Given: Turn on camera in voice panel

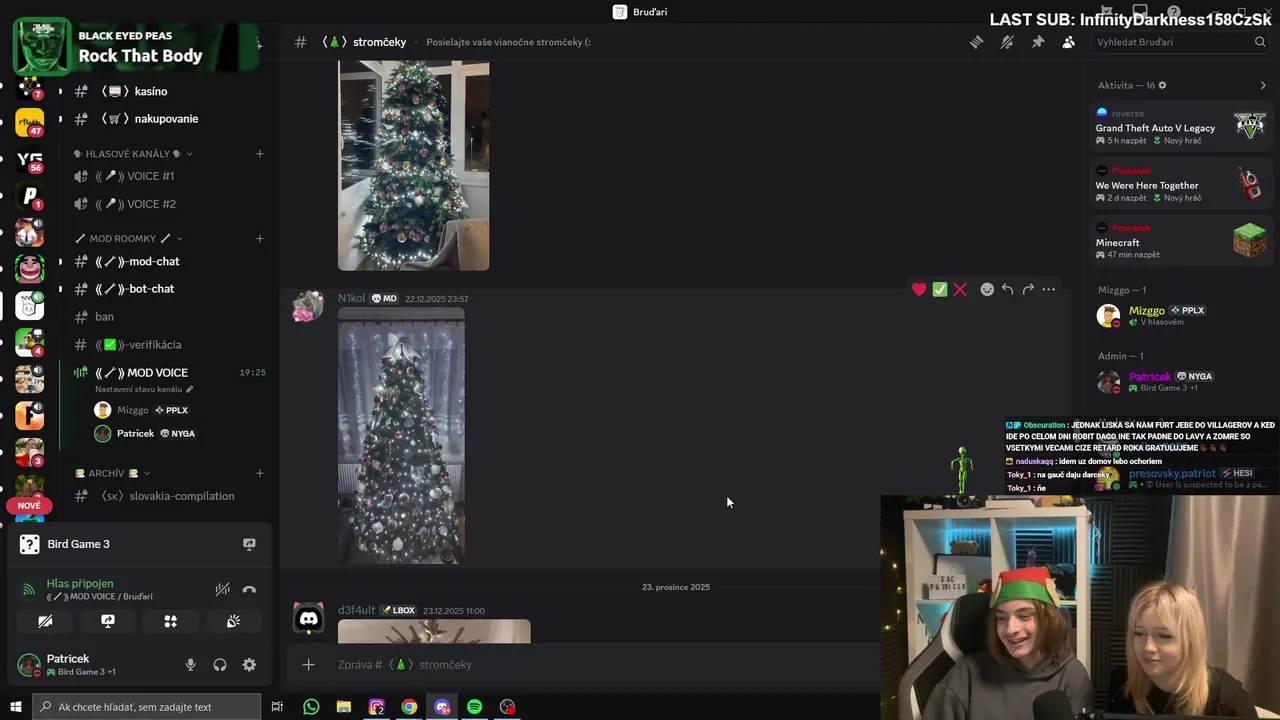Looking at the screenshot, I should [x=45, y=621].
